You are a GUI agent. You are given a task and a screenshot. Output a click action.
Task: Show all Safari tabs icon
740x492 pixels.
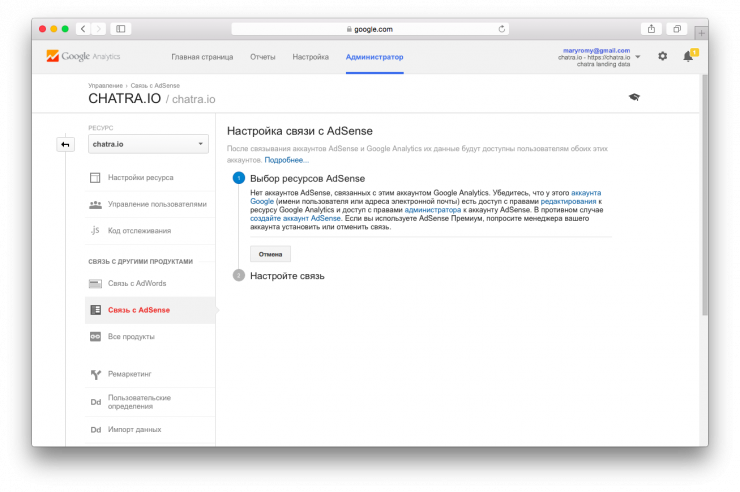click(677, 29)
